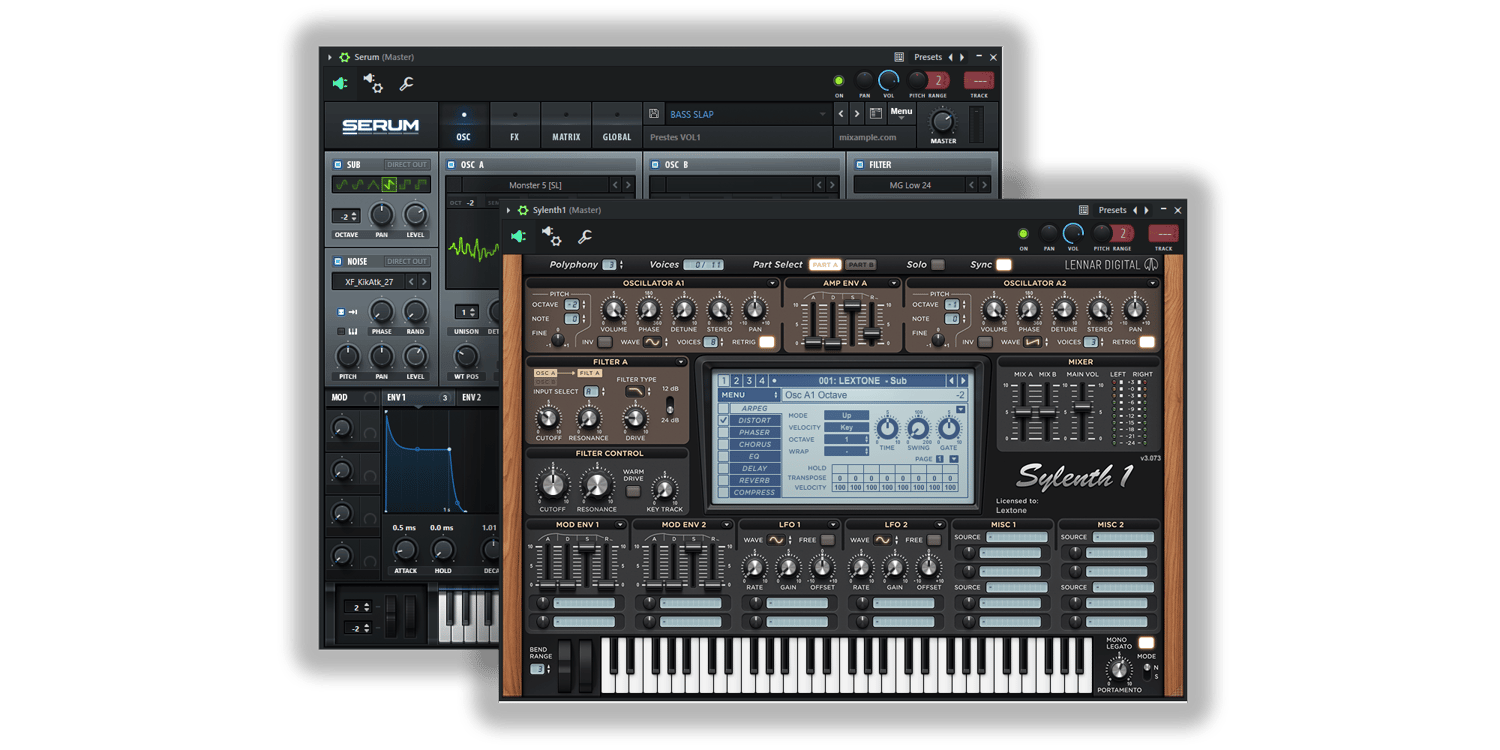1500x750 pixels.
Task: Open Oscillator A1 section dropdown arrow
Action: pos(772,283)
